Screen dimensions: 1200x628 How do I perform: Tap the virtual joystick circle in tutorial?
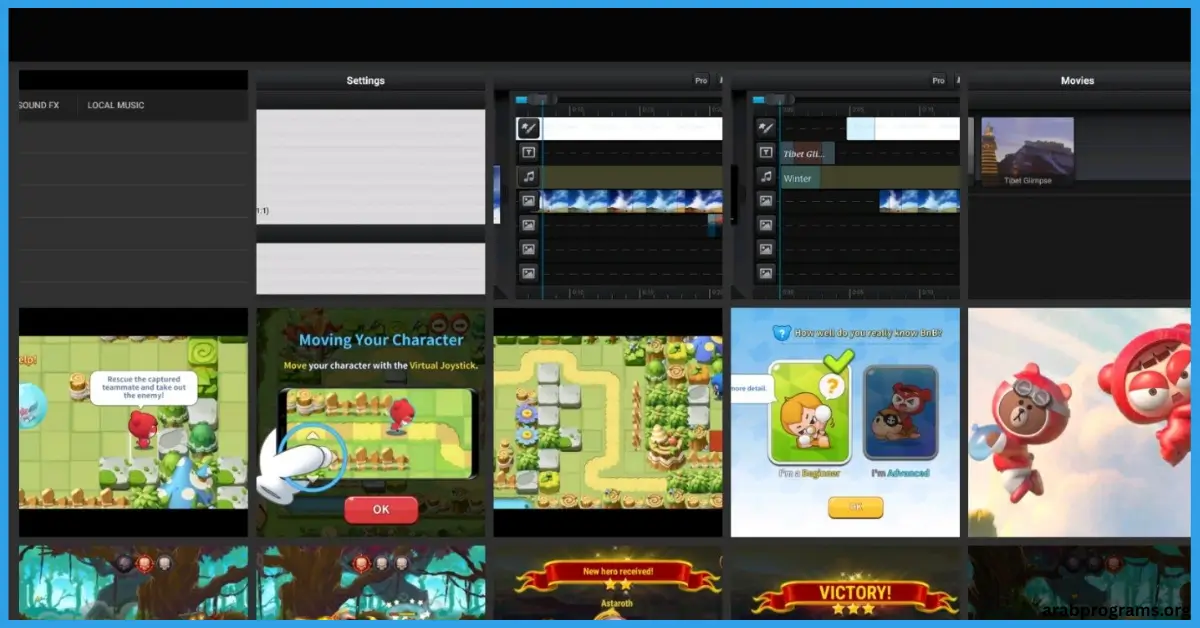[312, 455]
